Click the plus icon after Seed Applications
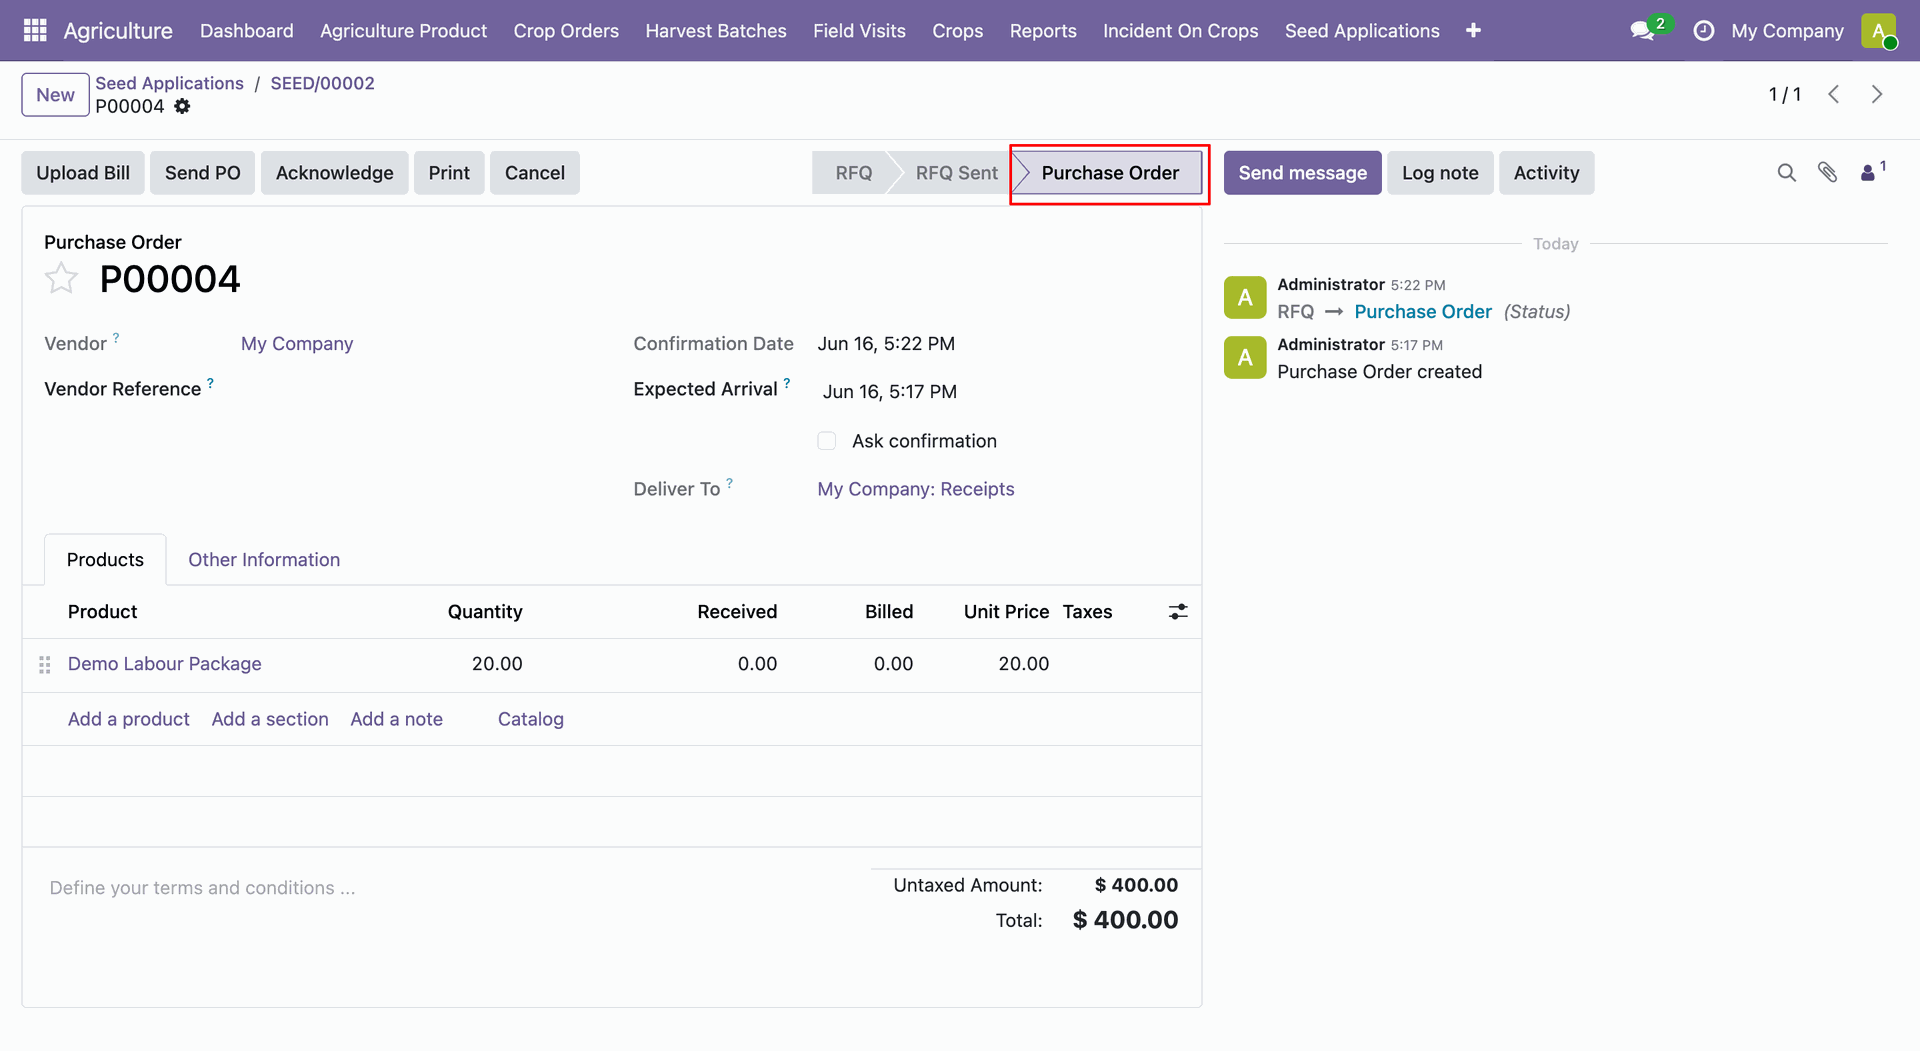 1473,31
